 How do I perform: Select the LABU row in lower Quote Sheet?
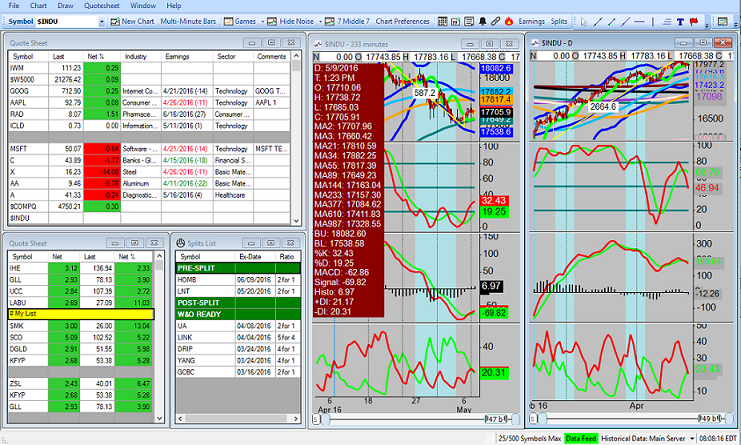pyautogui.click(x=81, y=302)
